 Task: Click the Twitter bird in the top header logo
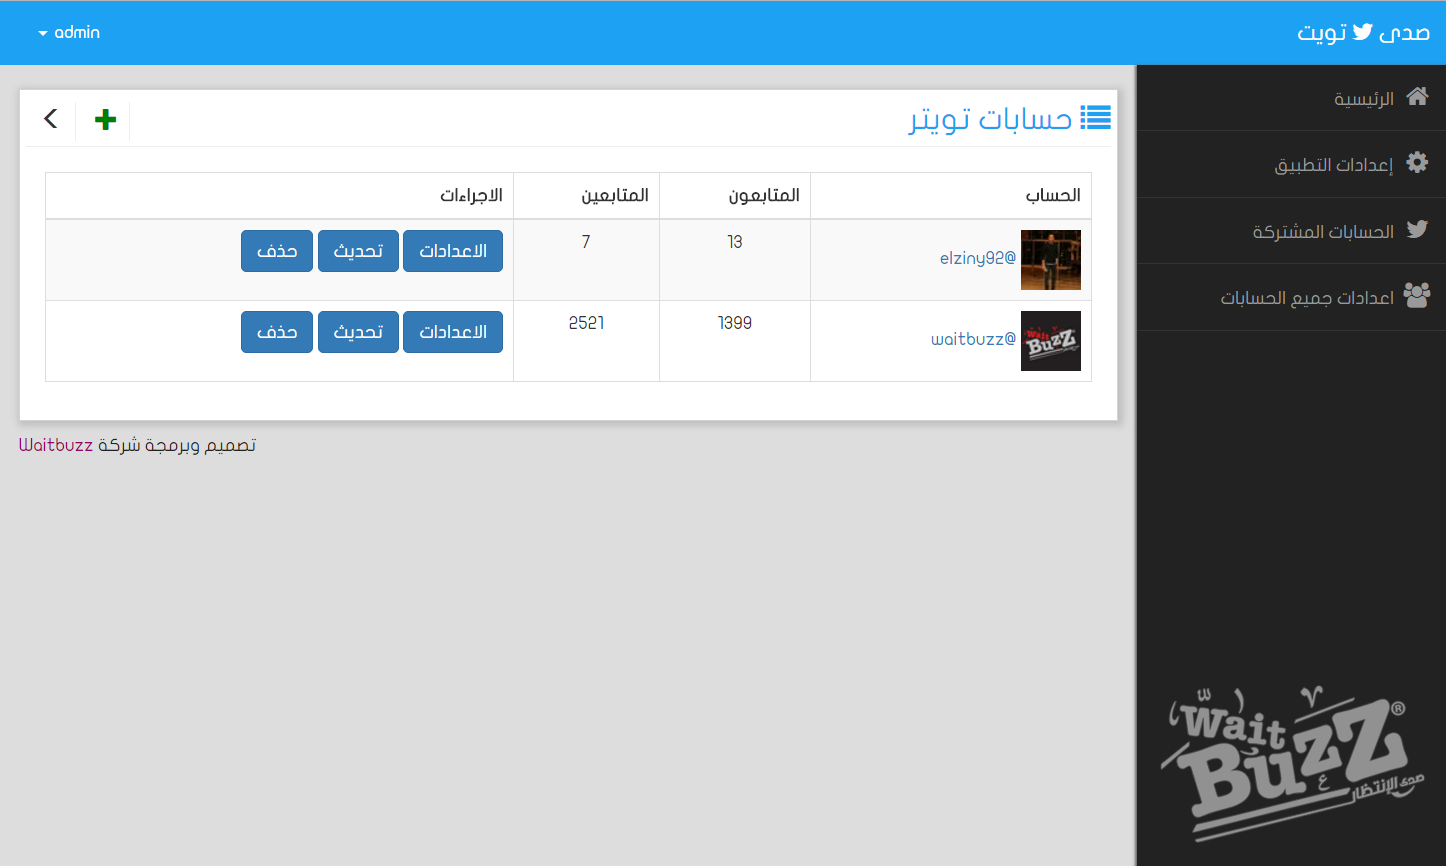pyautogui.click(x=1363, y=32)
